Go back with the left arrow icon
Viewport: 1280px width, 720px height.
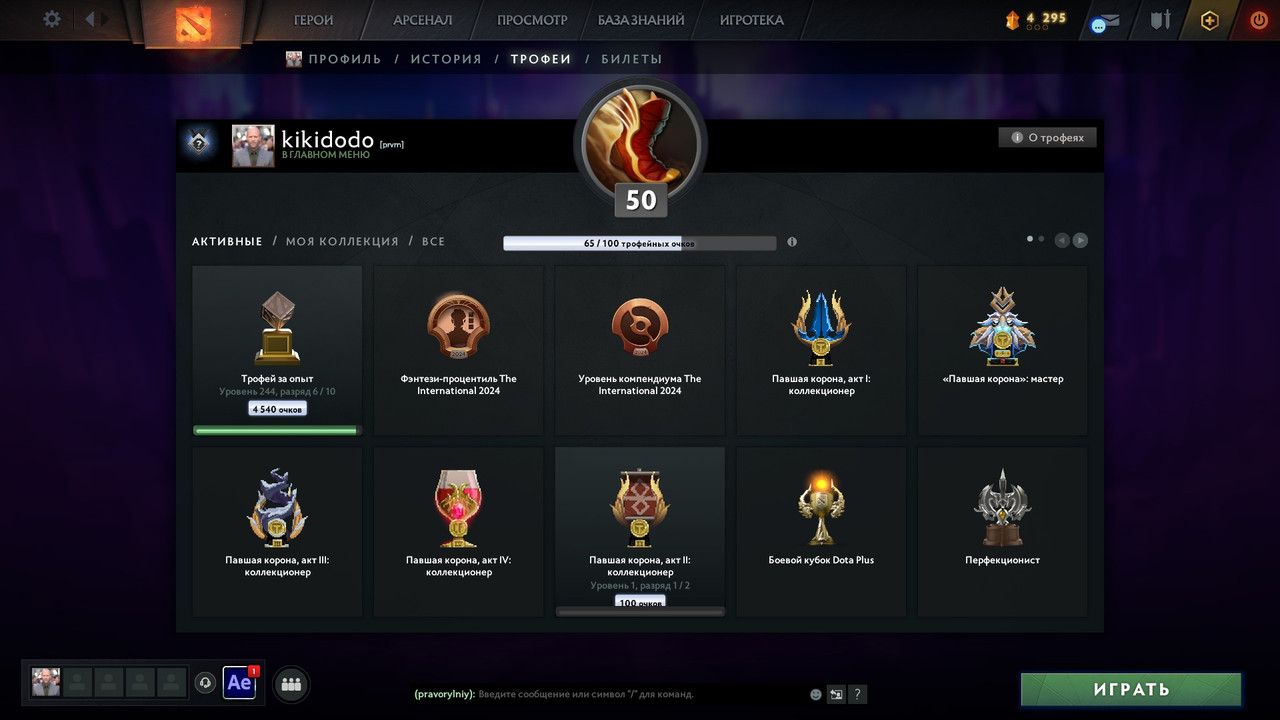[89, 19]
